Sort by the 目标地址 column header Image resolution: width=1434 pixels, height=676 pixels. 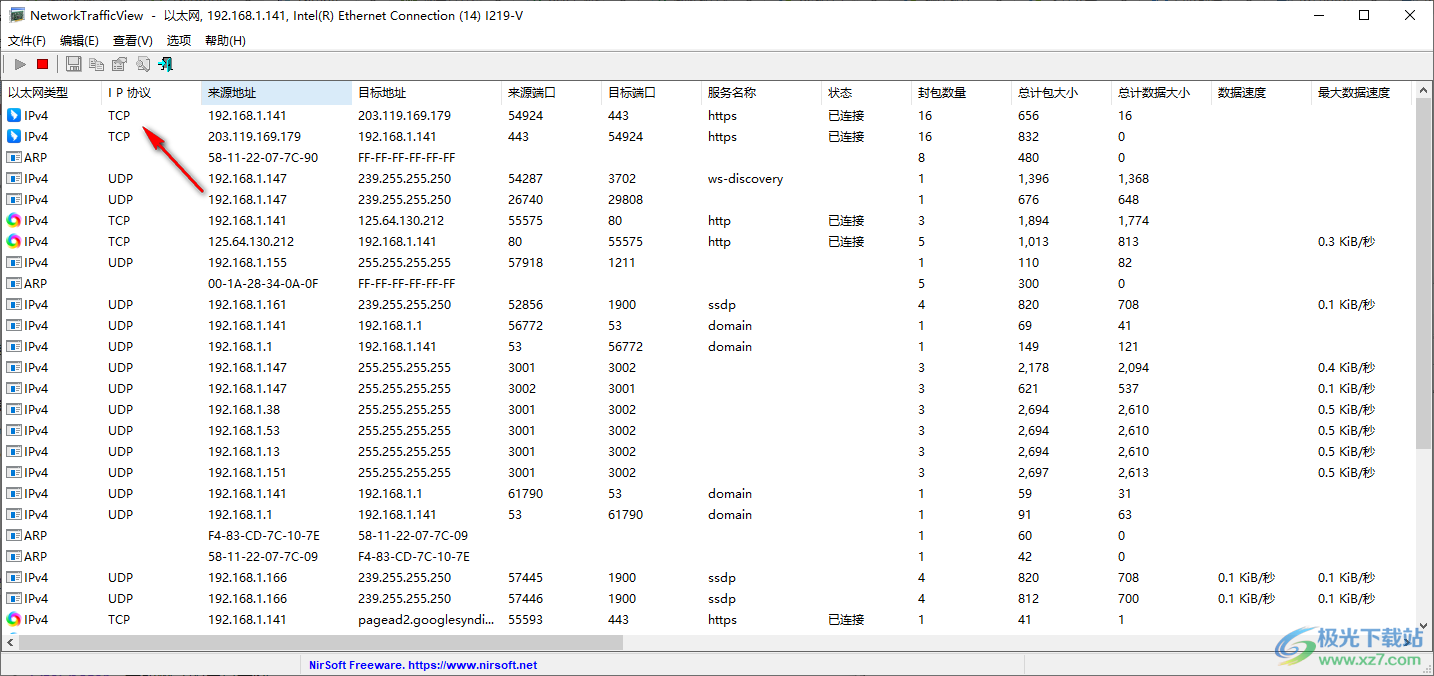click(426, 93)
